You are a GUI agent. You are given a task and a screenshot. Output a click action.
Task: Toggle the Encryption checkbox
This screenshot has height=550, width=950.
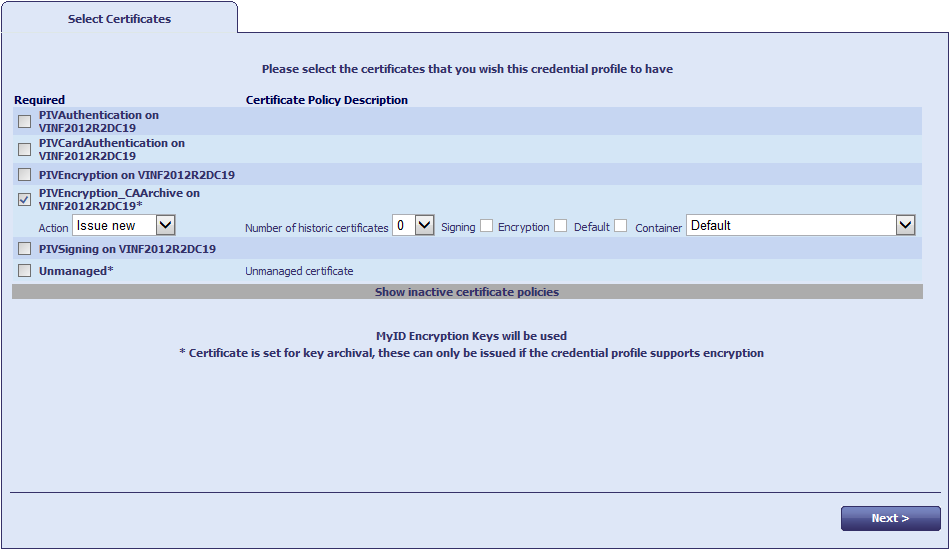point(561,226)
